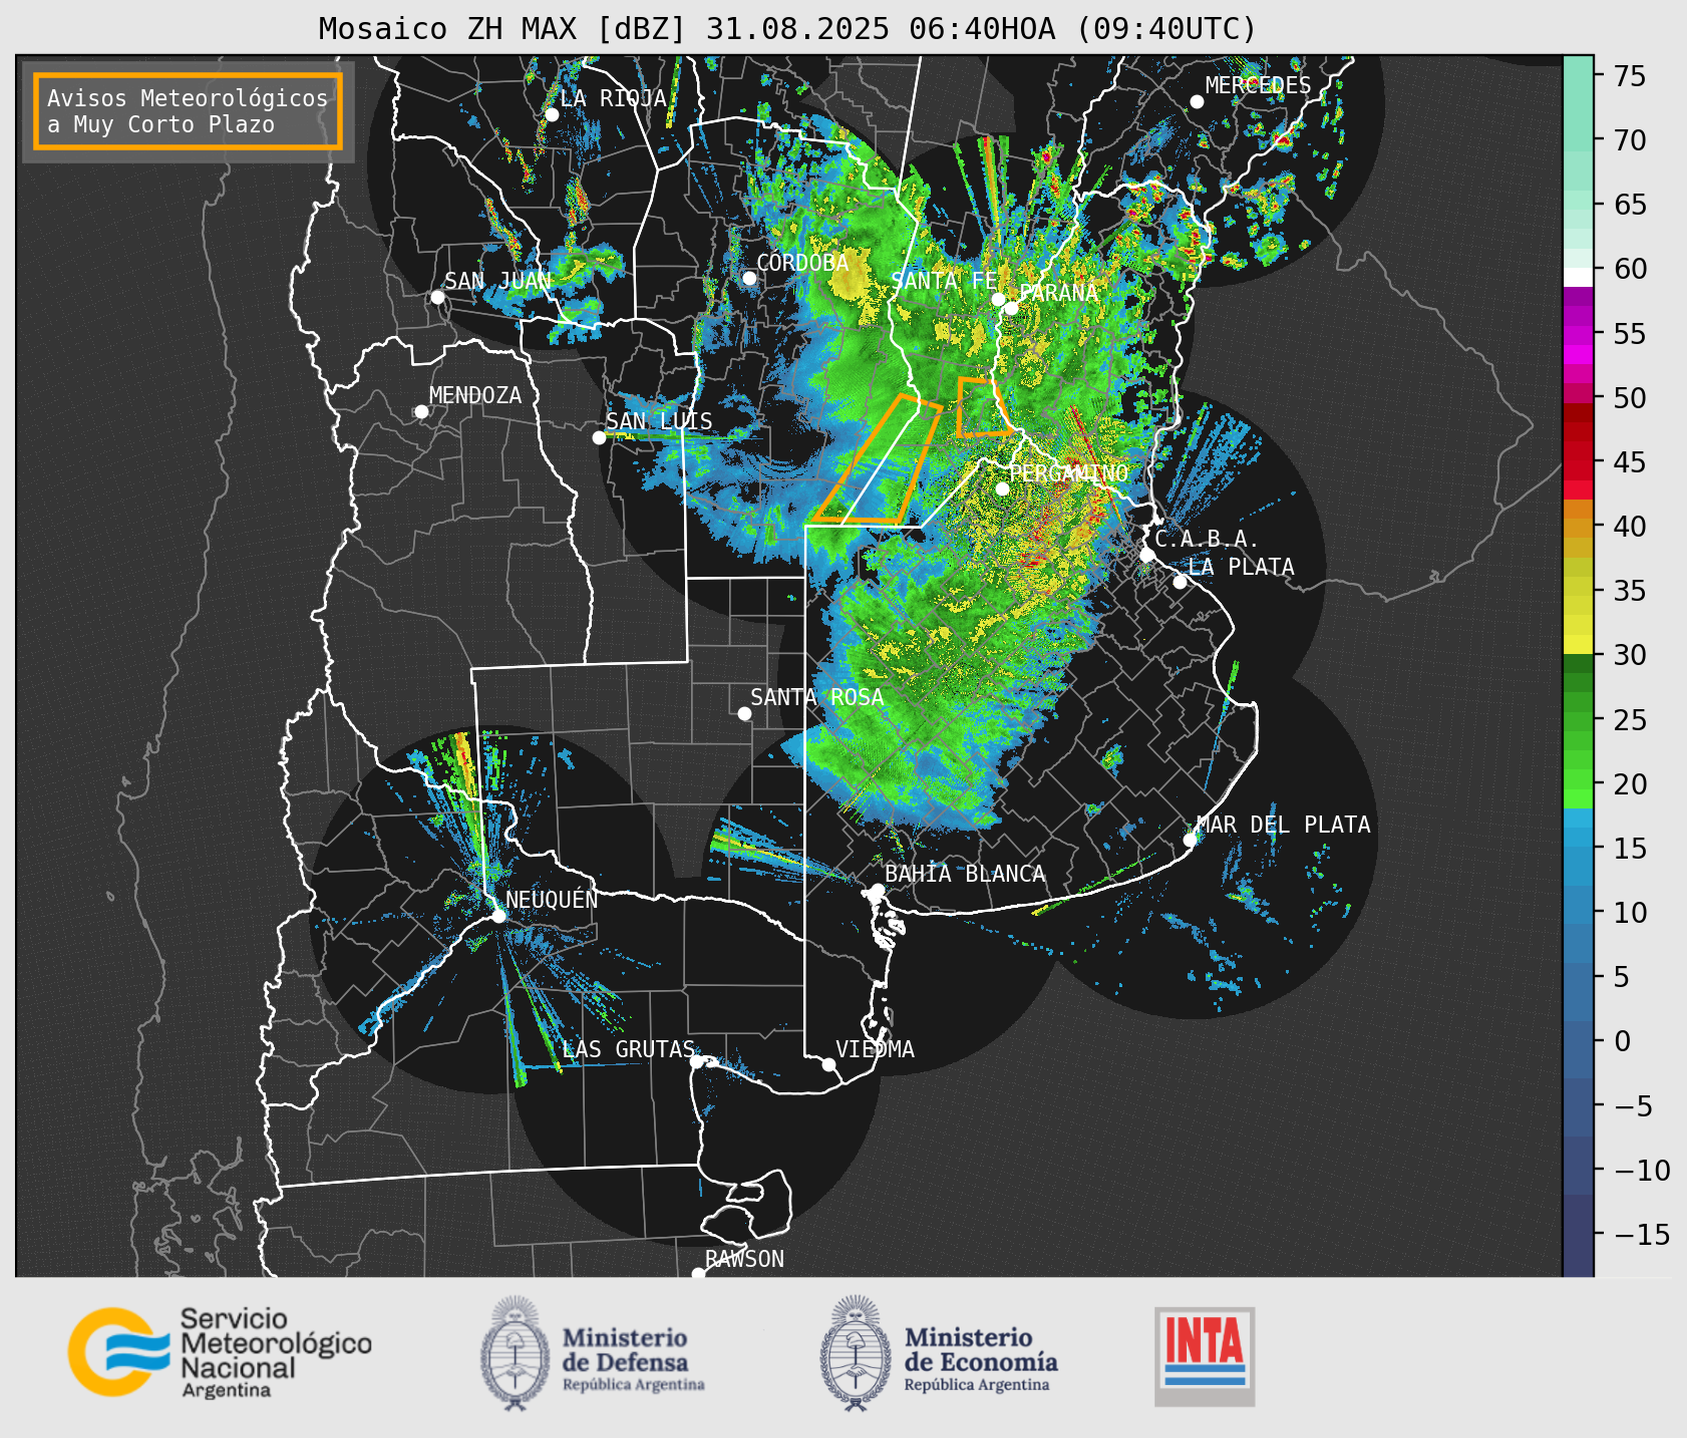This screenshot has width=1687, height=1438.
Task: Click the SANTA FE city label
Action: click(x=943, y=281)
